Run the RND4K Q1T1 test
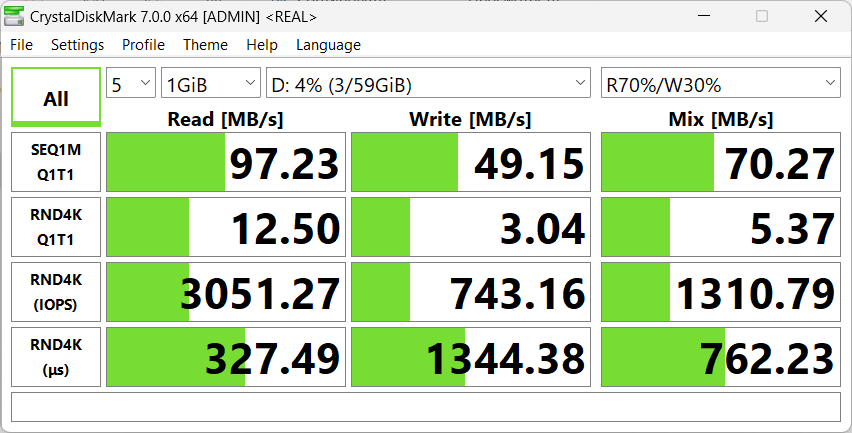This screenshot has height=433, width=852. 56,227
